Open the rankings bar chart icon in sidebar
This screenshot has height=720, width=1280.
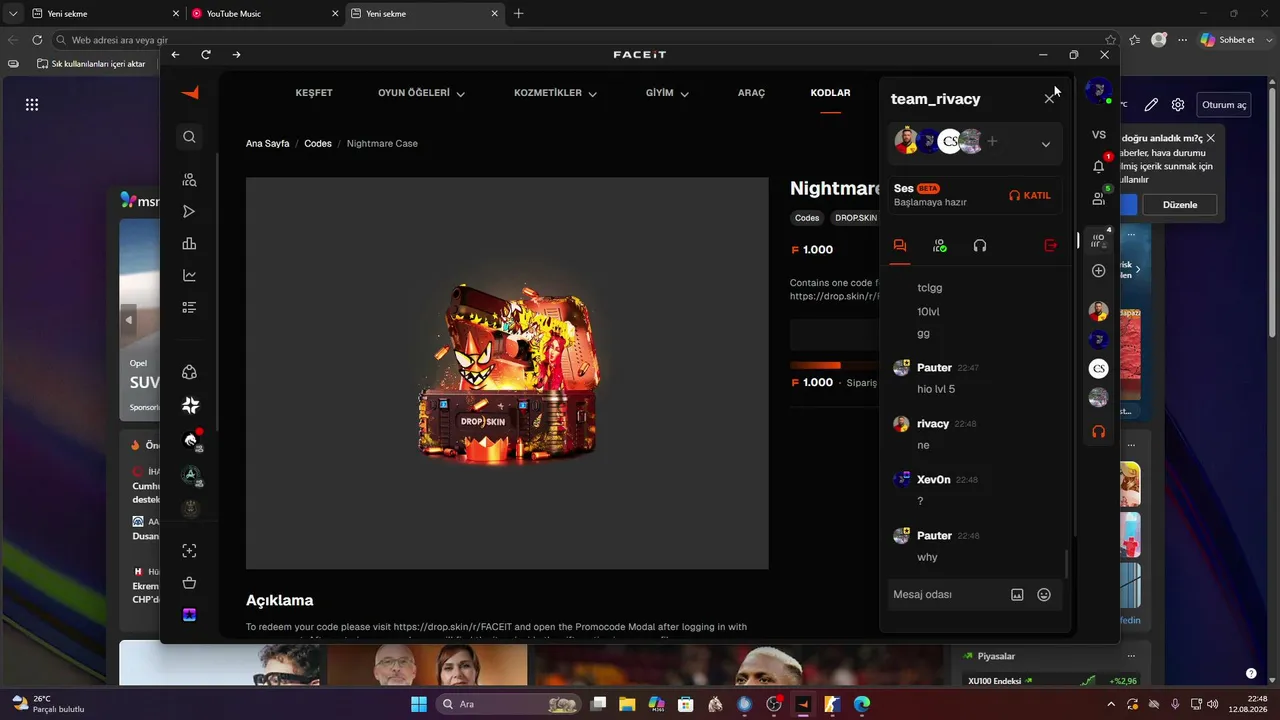(x=190, y=244)
